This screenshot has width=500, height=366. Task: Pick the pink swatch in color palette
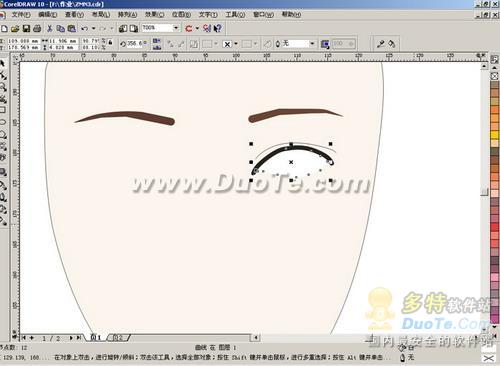pos(494,277)
